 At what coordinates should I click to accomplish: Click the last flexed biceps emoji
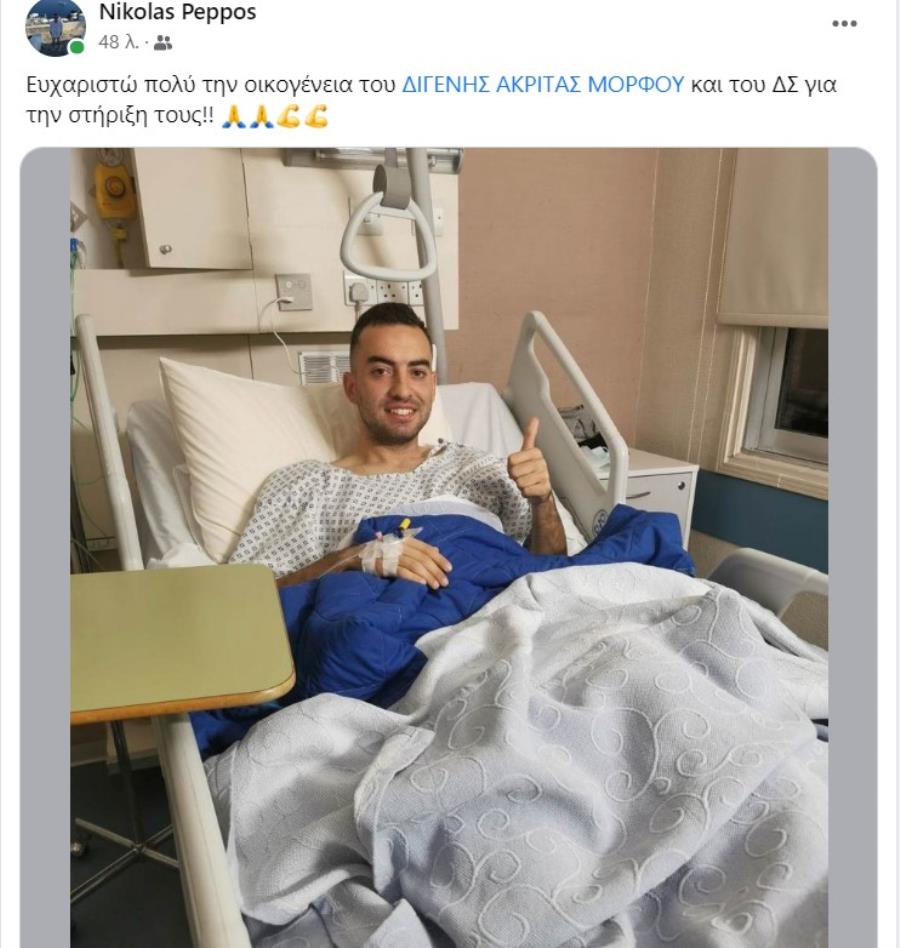pos(317,116)
